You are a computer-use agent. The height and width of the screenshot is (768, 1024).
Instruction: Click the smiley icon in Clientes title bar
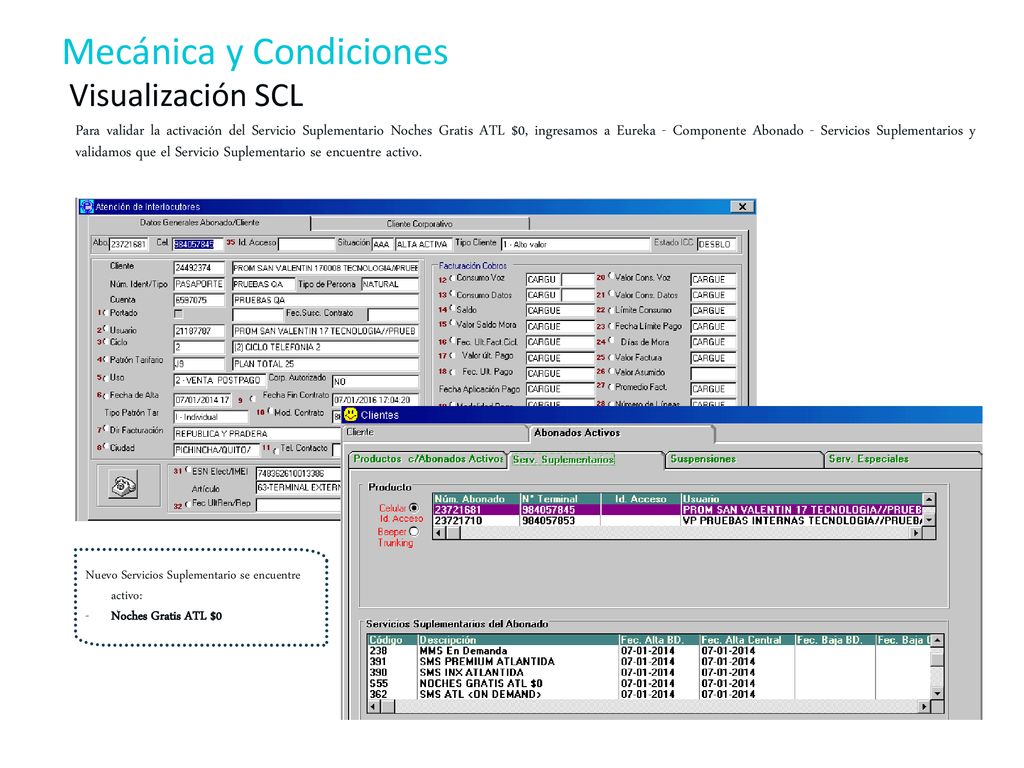351,415
